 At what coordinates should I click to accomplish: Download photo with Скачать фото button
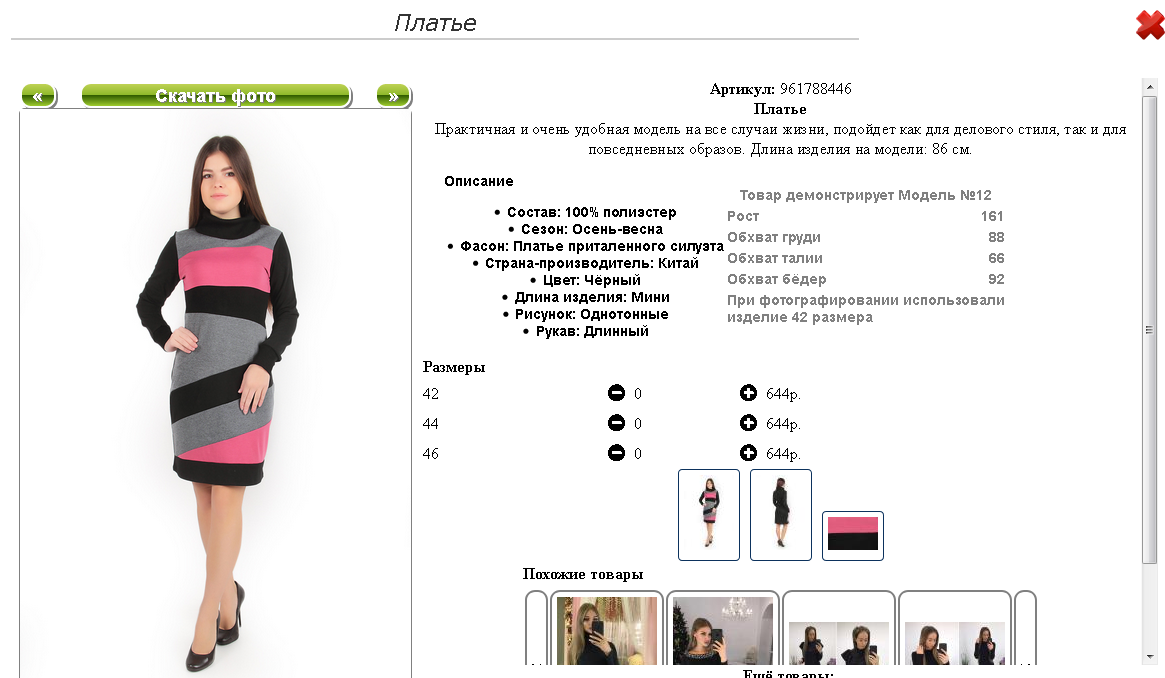pos(215,96)
